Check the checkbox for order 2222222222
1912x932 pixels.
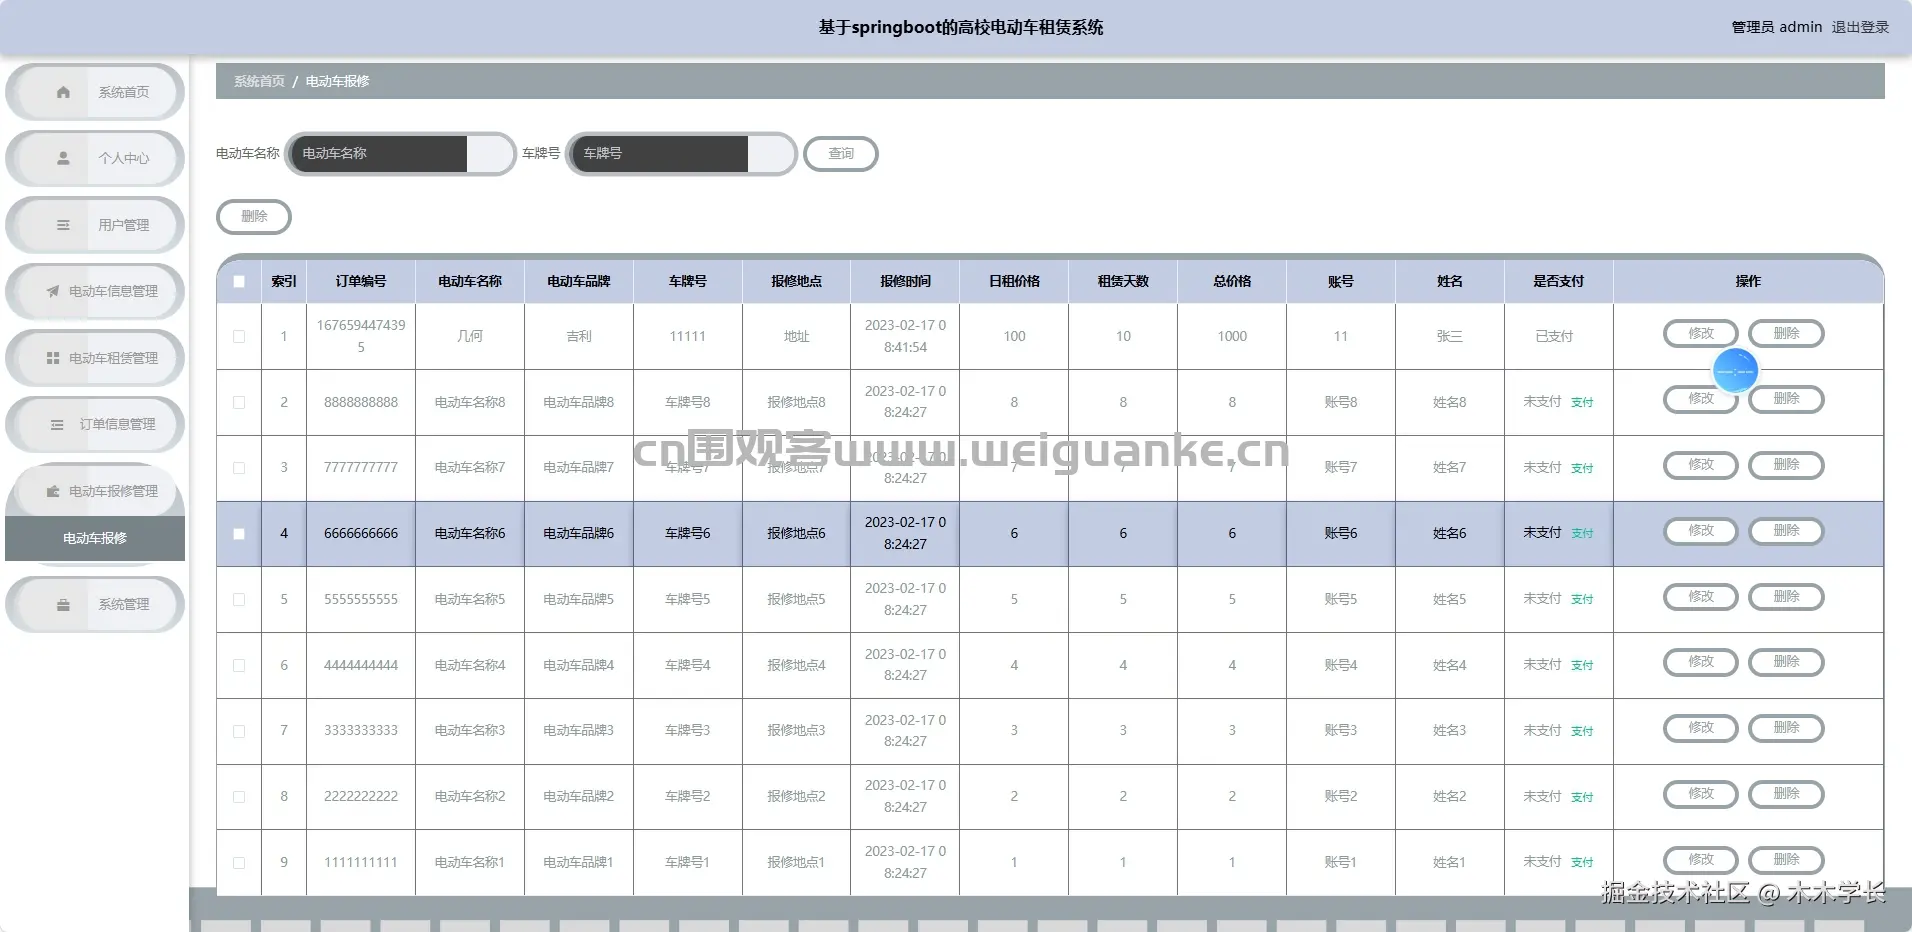point(239,796)
